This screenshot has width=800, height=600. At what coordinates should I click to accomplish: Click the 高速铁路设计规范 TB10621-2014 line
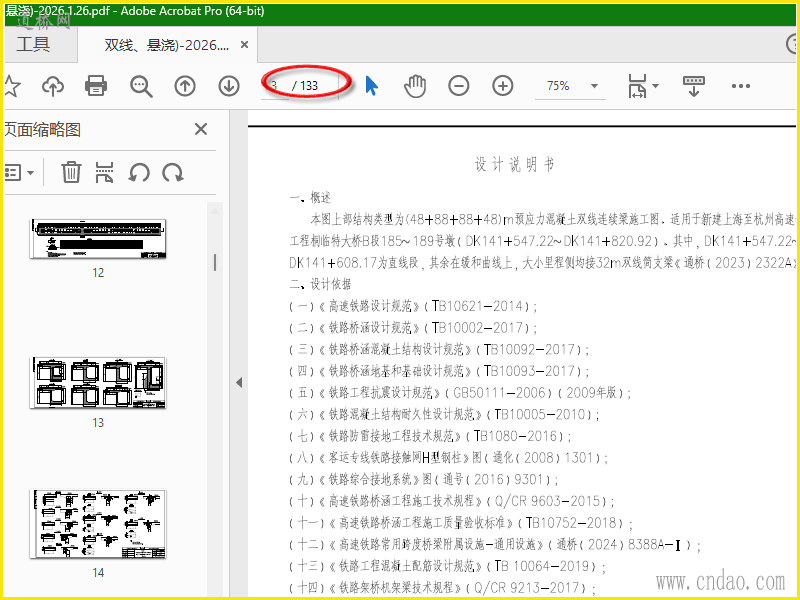(x=413, y=306)
